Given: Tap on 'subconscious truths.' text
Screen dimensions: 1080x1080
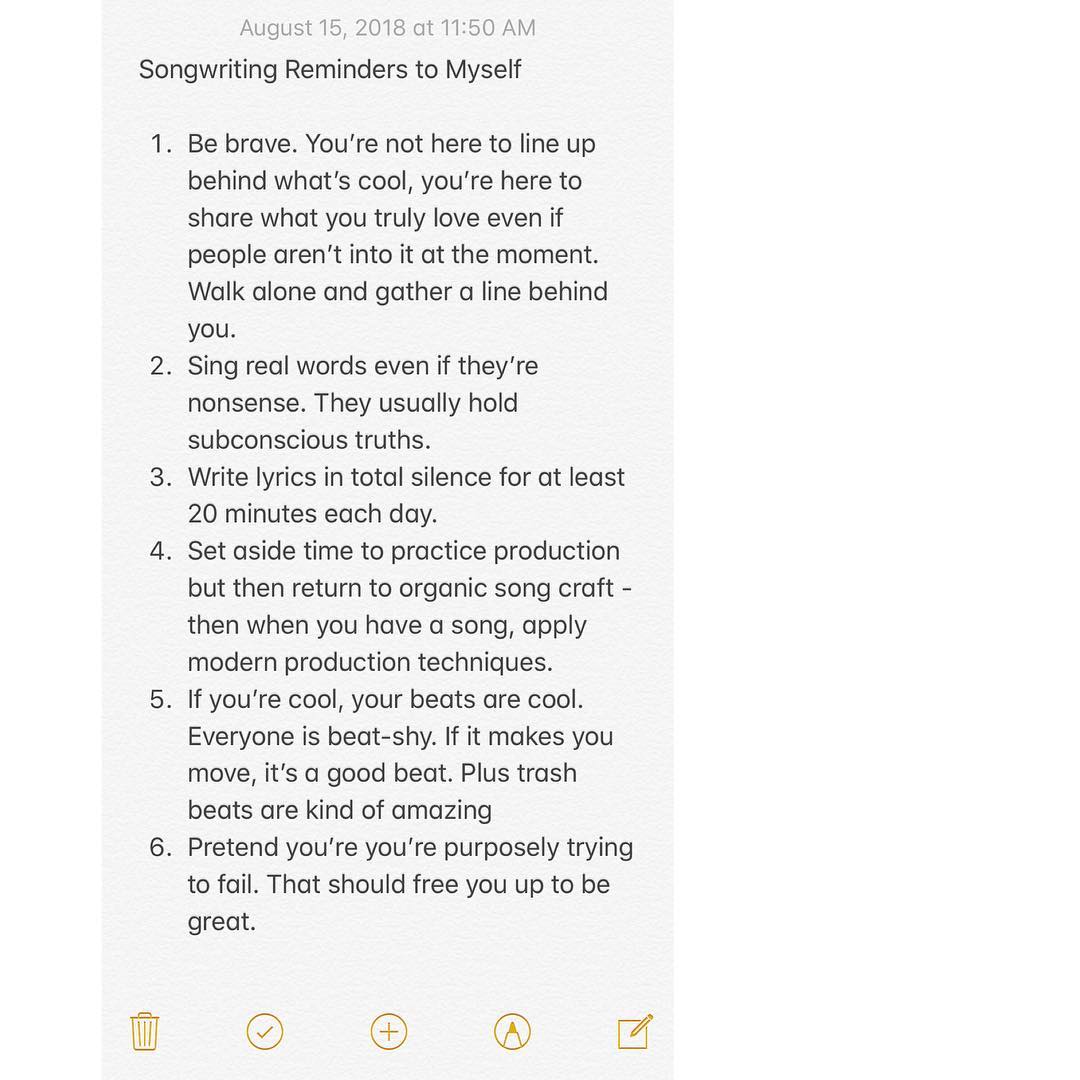Looking at the screenshot, I should [308, 440].
